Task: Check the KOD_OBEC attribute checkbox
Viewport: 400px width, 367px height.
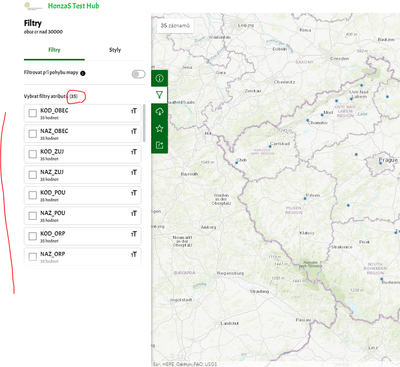Action: (33, 113)
